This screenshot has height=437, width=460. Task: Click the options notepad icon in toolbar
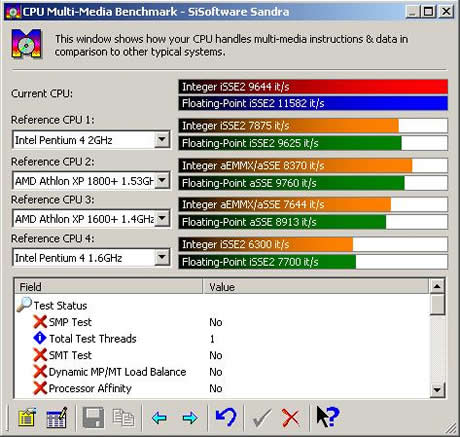27,417
